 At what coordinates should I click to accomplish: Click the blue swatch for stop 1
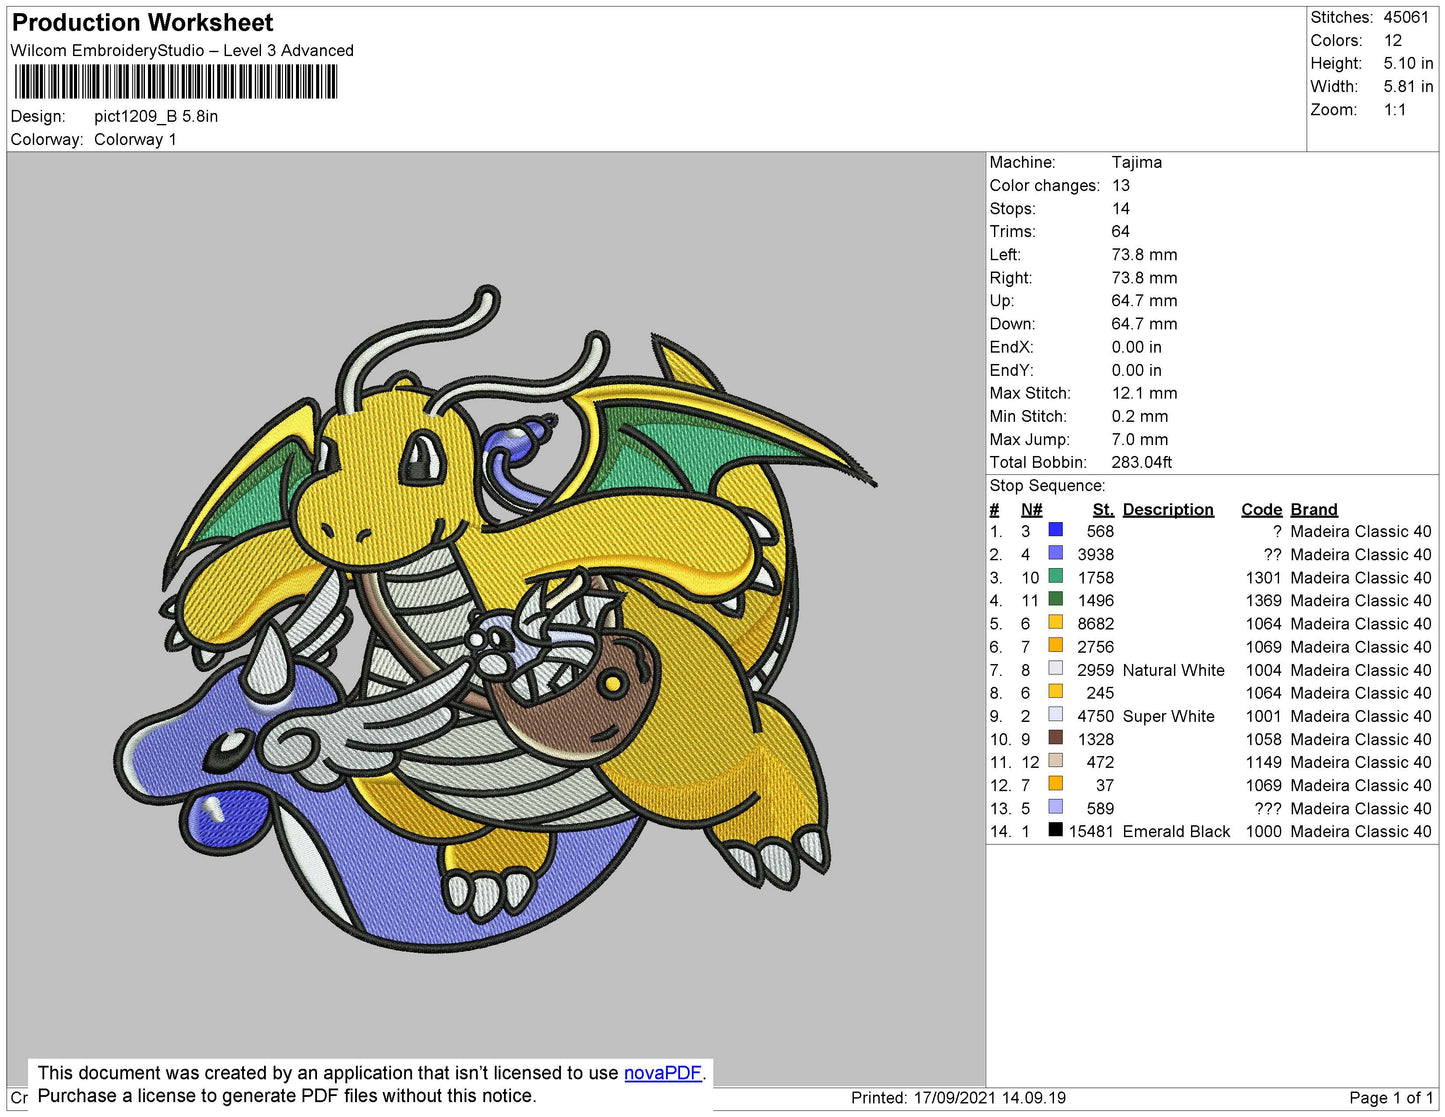pyautogui.click(x=1056, y=531)
